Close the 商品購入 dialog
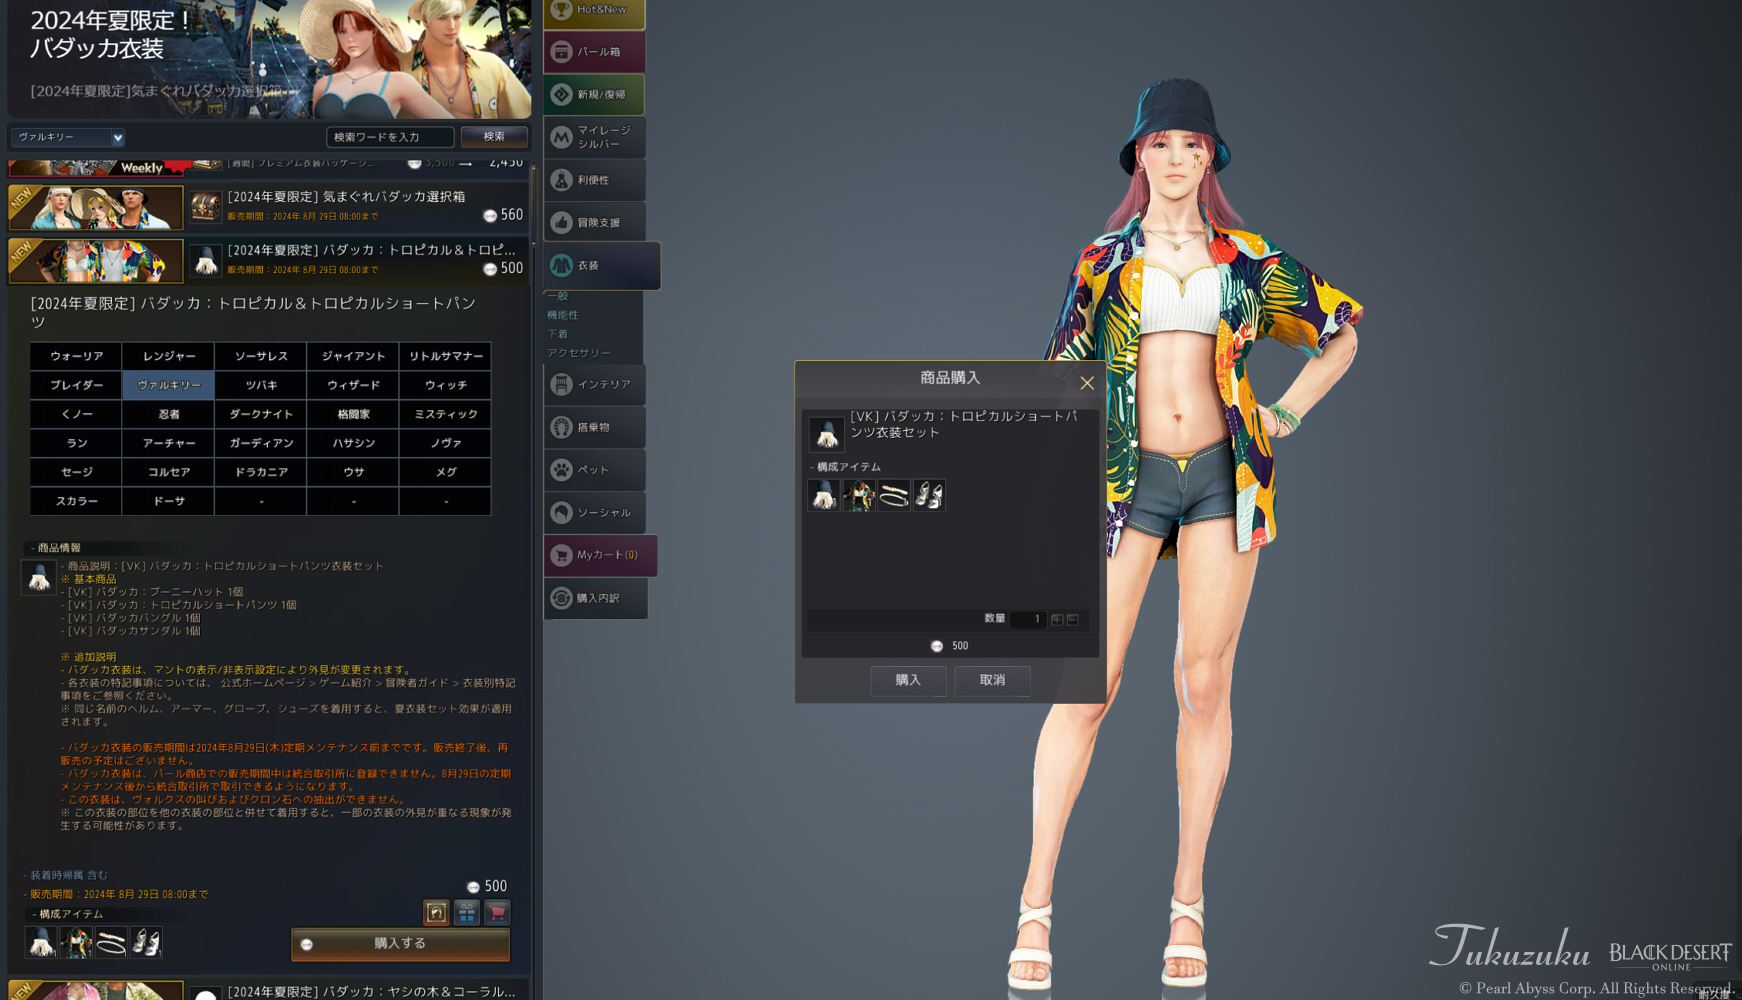Screen dimensions: 1742x1000 1087,383
